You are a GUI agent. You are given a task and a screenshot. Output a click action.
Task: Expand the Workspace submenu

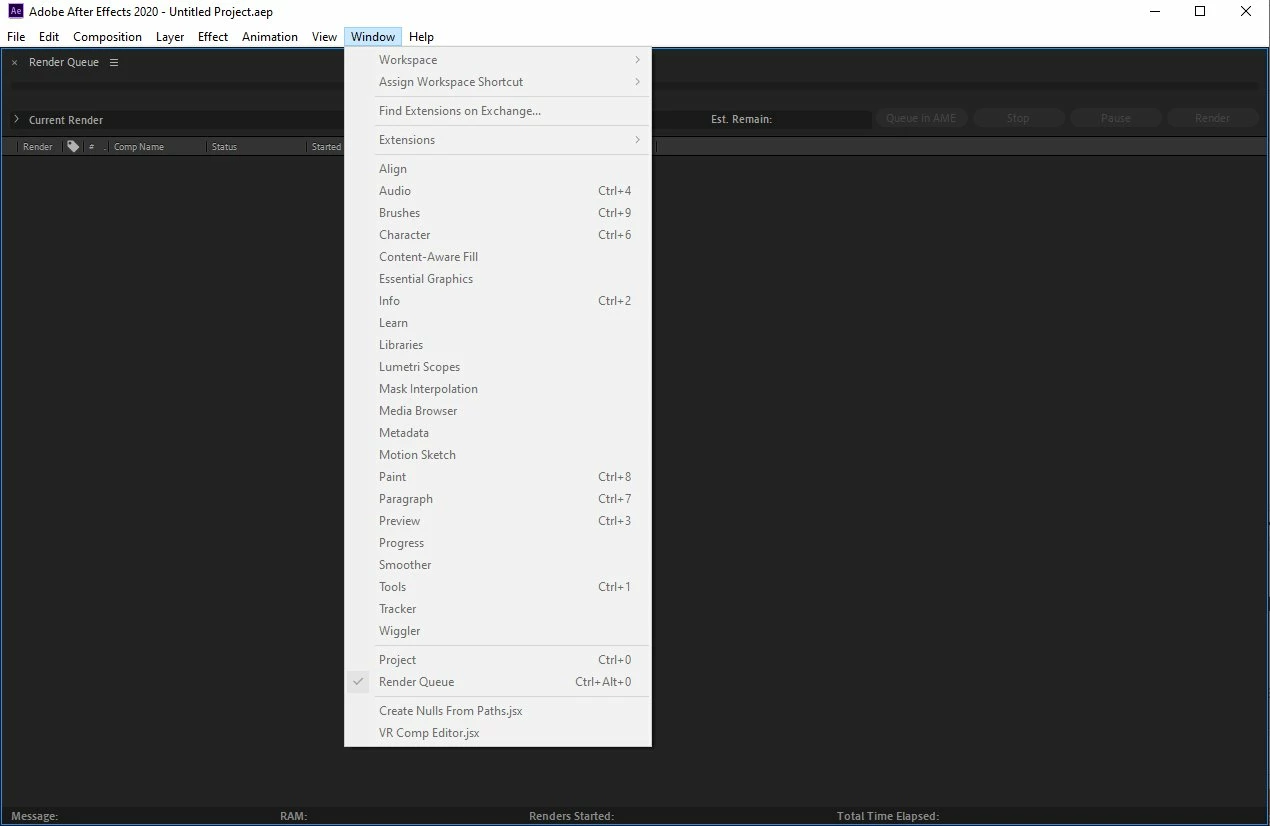click(498, 60)
